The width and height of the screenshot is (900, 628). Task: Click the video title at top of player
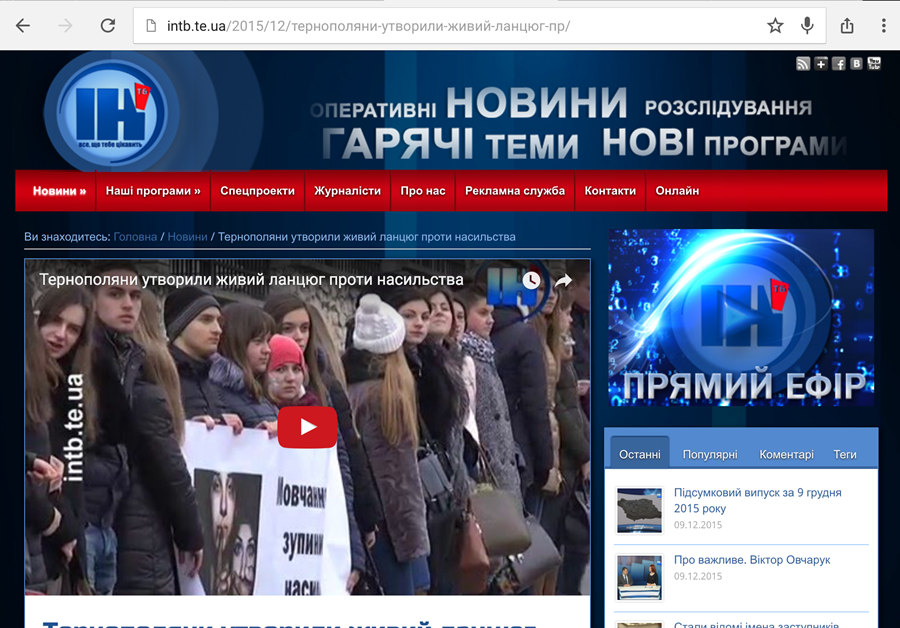coord(251,280)
